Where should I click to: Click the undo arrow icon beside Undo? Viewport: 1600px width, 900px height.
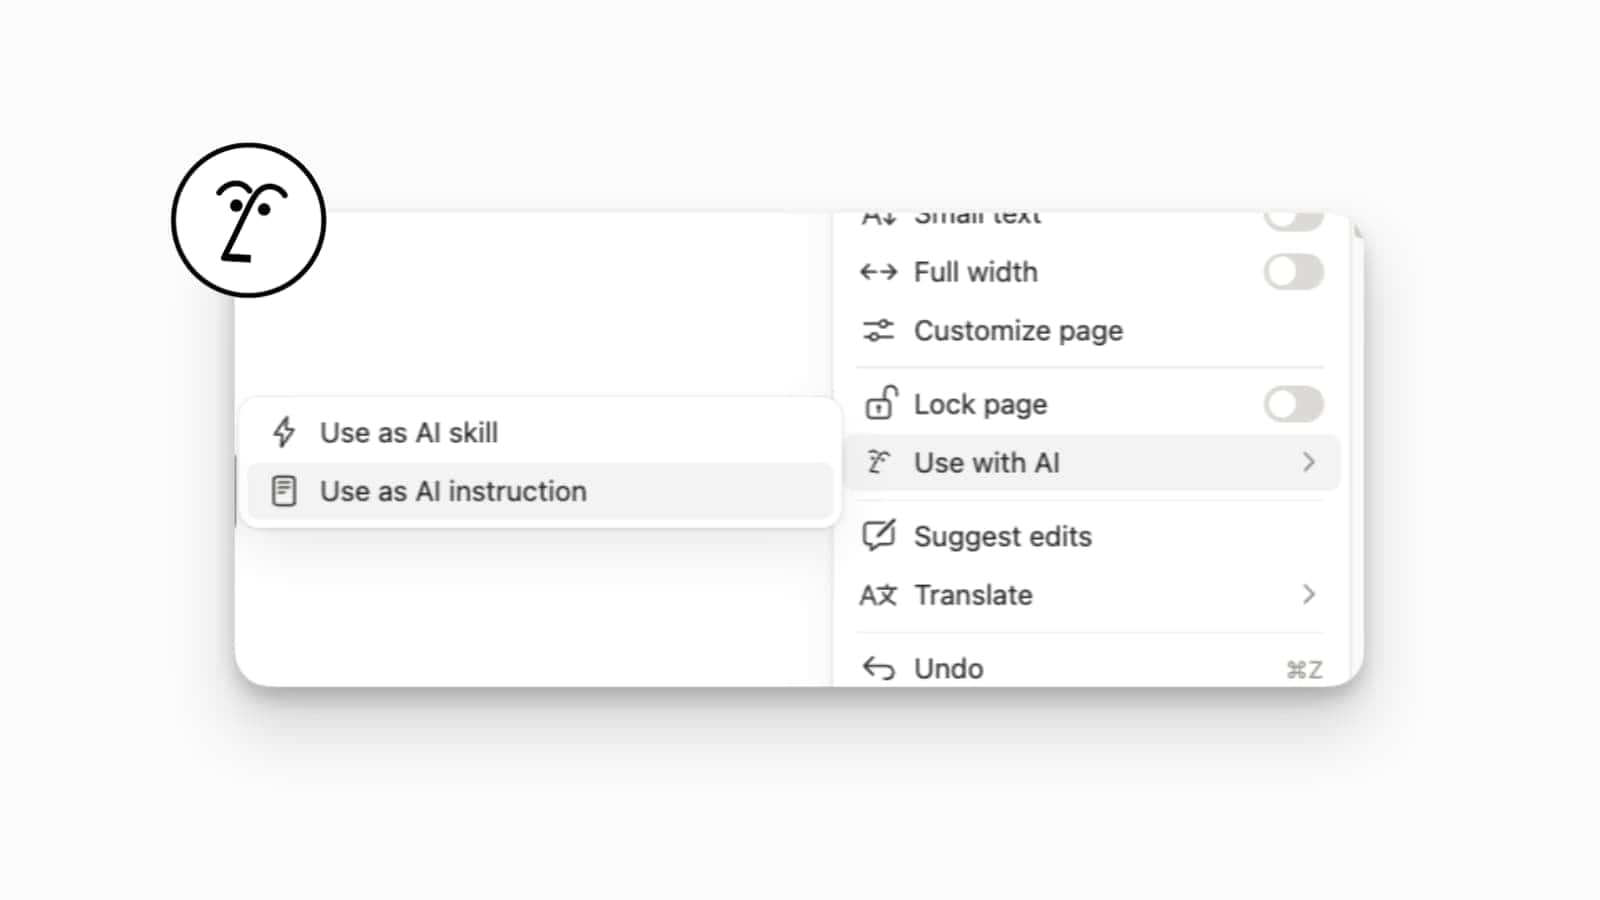pyautogui.click(x=878, y=667)
